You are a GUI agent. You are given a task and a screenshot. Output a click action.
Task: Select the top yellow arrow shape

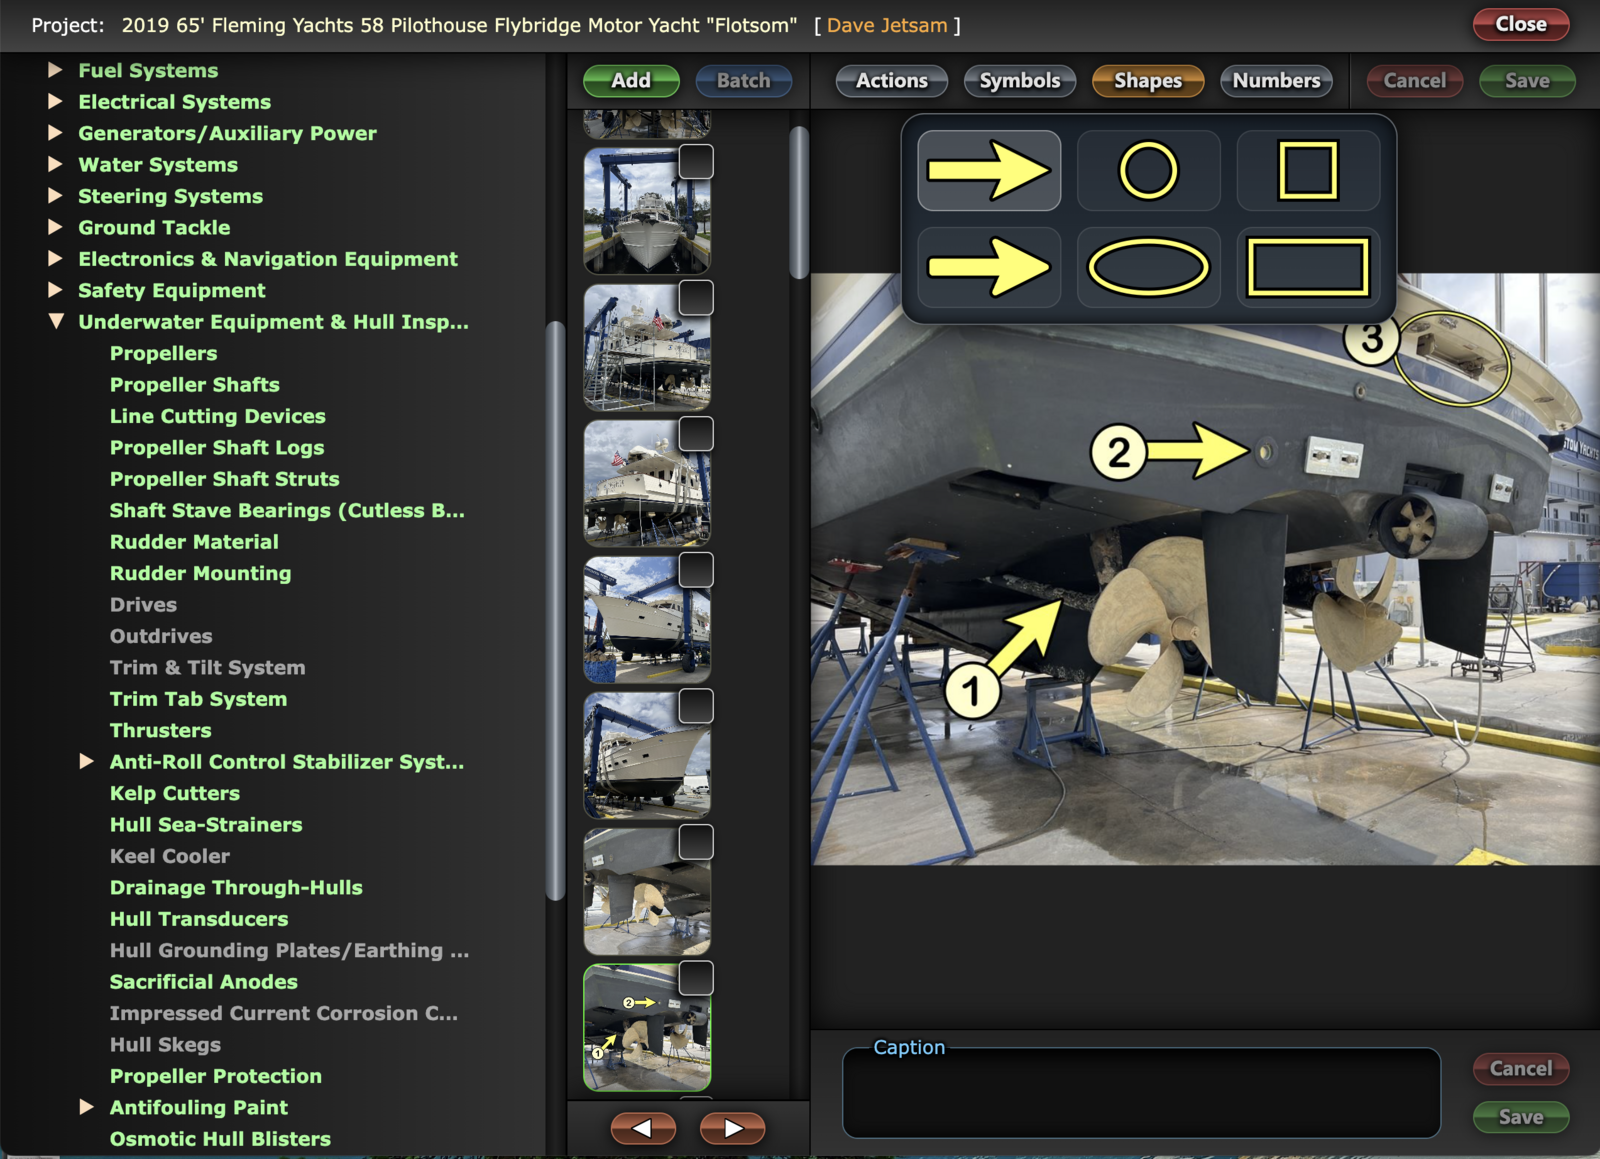(x=988, y=171)
